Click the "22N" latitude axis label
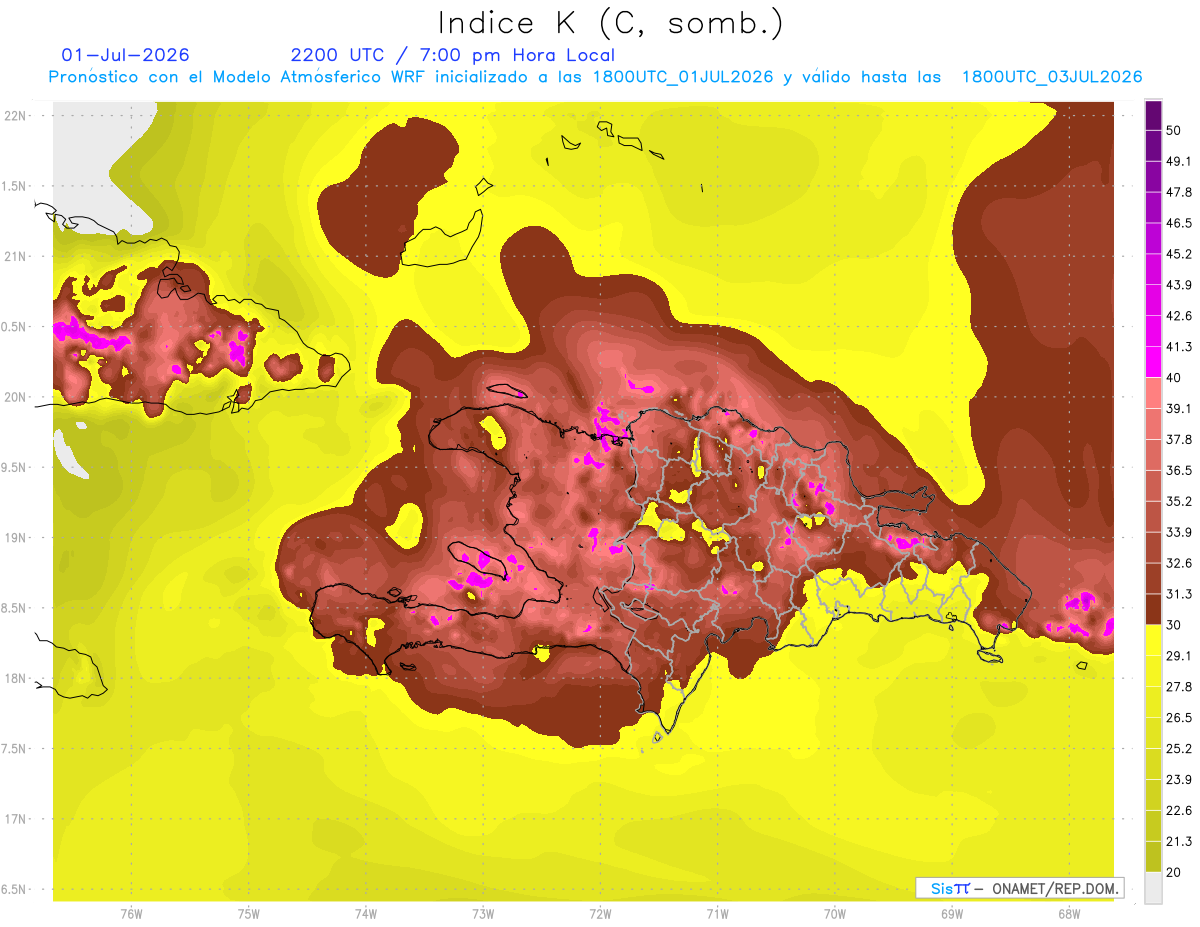Viewport: 1200px width, 927px height. pyautogui.click(x=15, y=116)
